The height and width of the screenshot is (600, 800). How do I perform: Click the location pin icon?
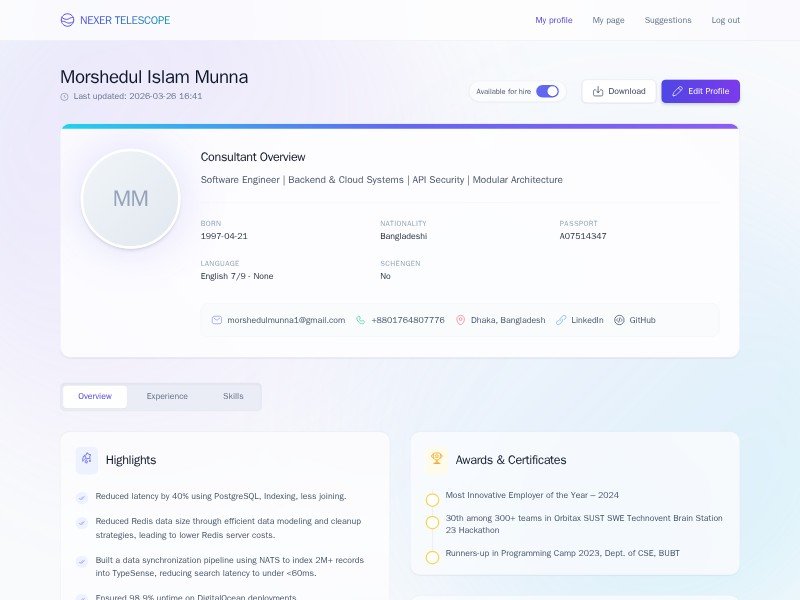point(461,320)
